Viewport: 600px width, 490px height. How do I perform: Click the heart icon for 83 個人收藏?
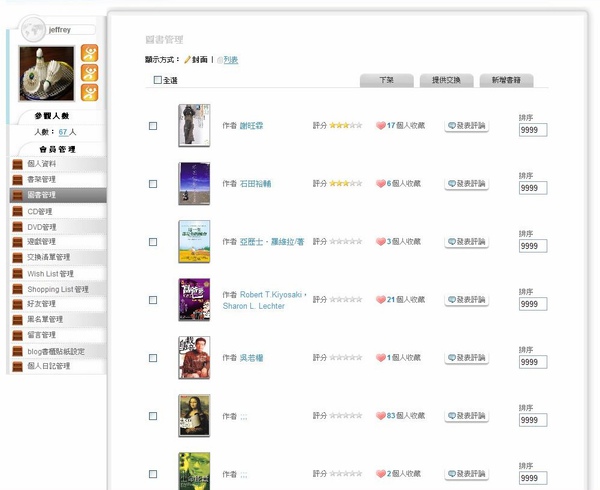coord(381,416)
